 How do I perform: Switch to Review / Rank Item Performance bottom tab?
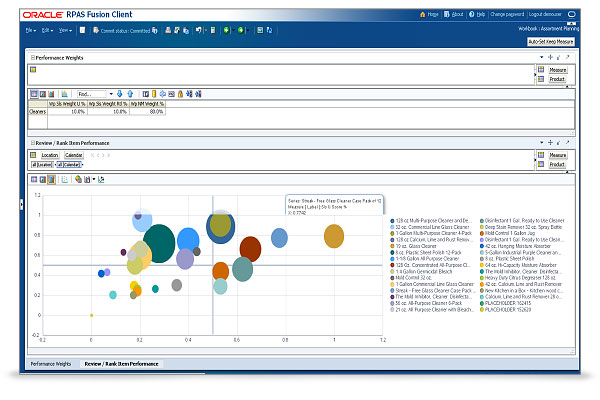pos(121,364)
